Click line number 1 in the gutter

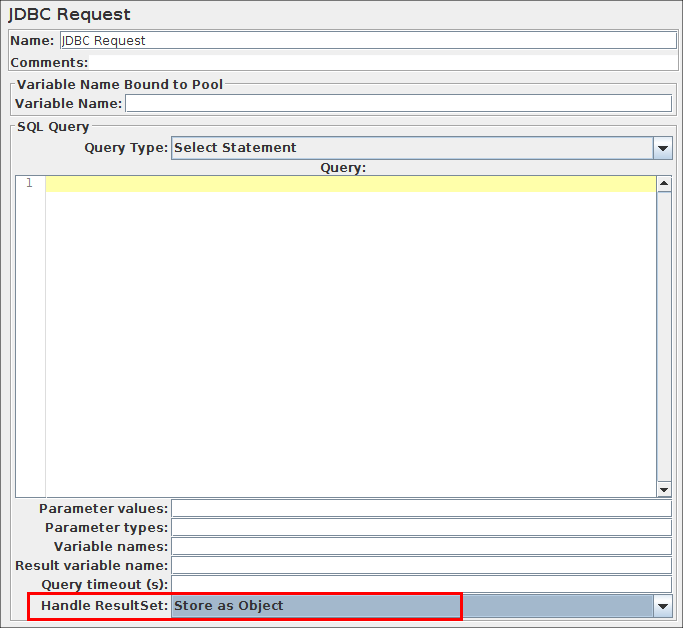(x=30, y=184)
